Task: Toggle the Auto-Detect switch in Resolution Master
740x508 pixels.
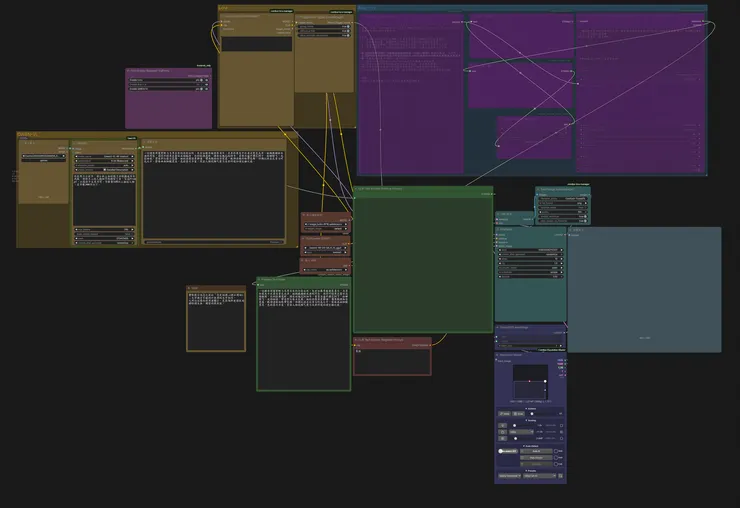Action: tap(508, 451)
